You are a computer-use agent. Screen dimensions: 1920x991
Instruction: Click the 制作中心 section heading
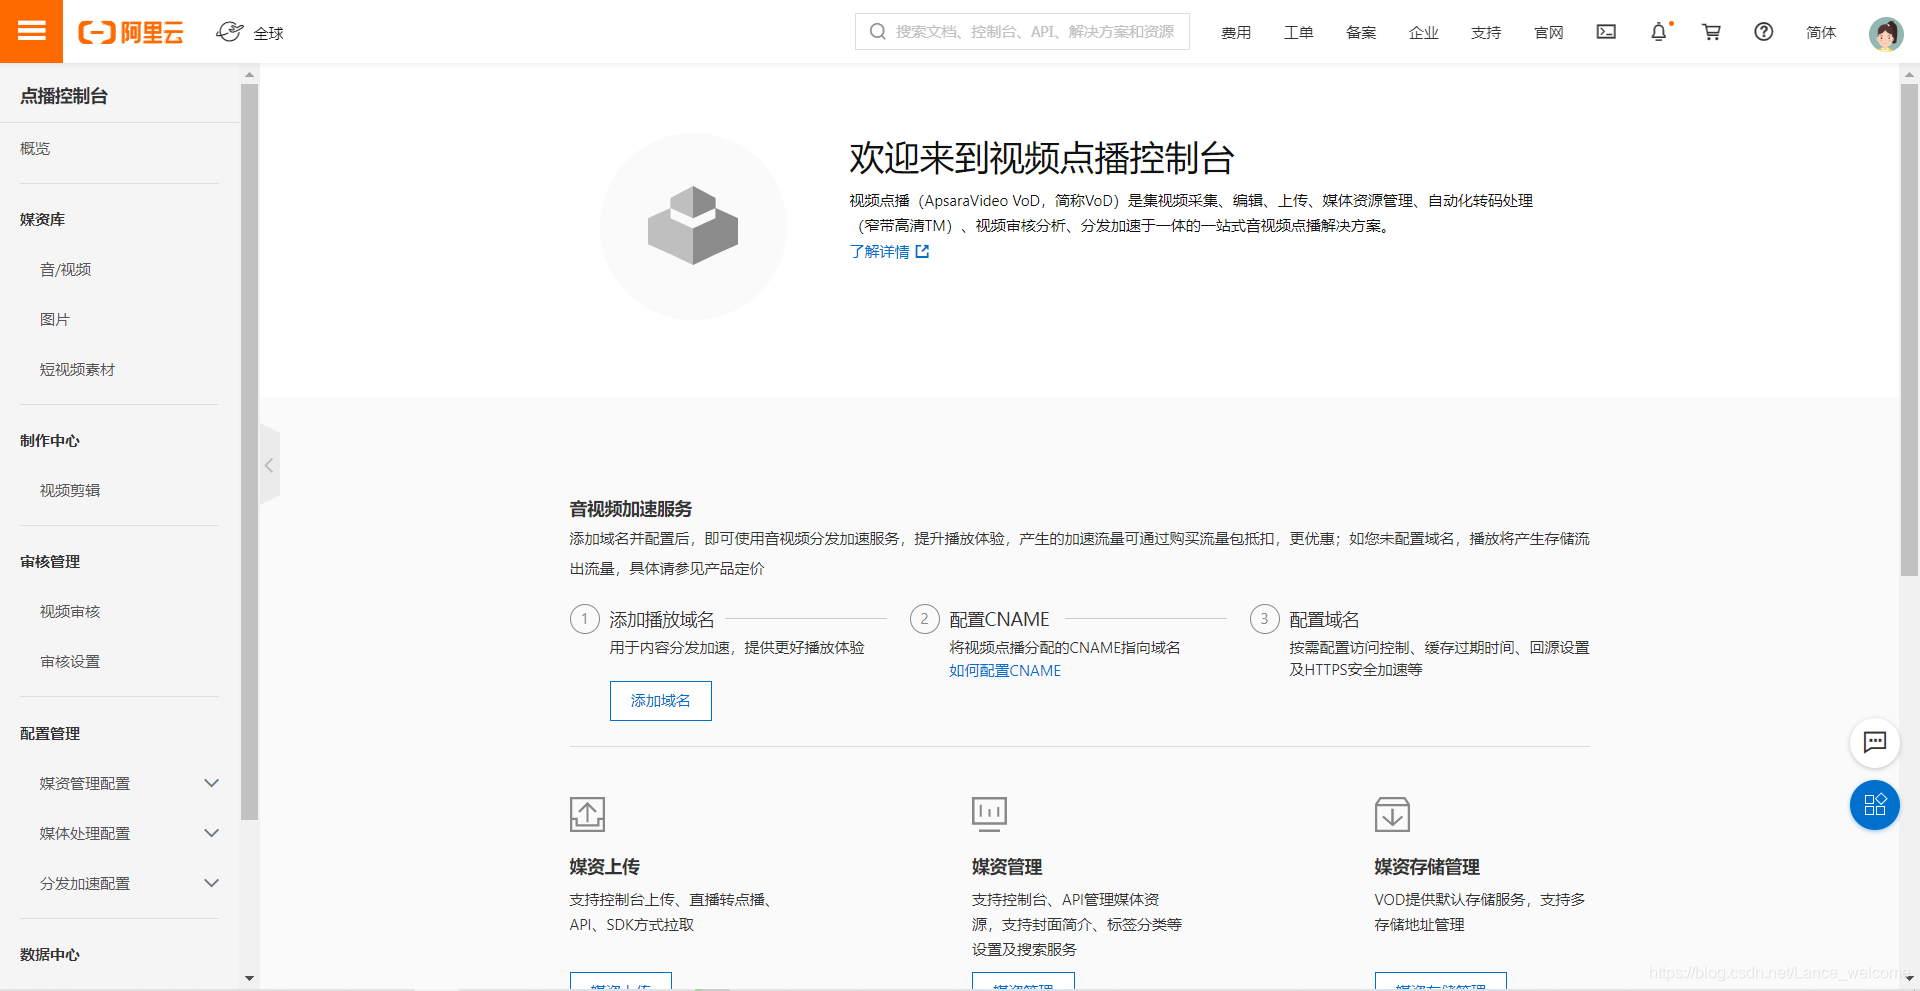[50, 441]
